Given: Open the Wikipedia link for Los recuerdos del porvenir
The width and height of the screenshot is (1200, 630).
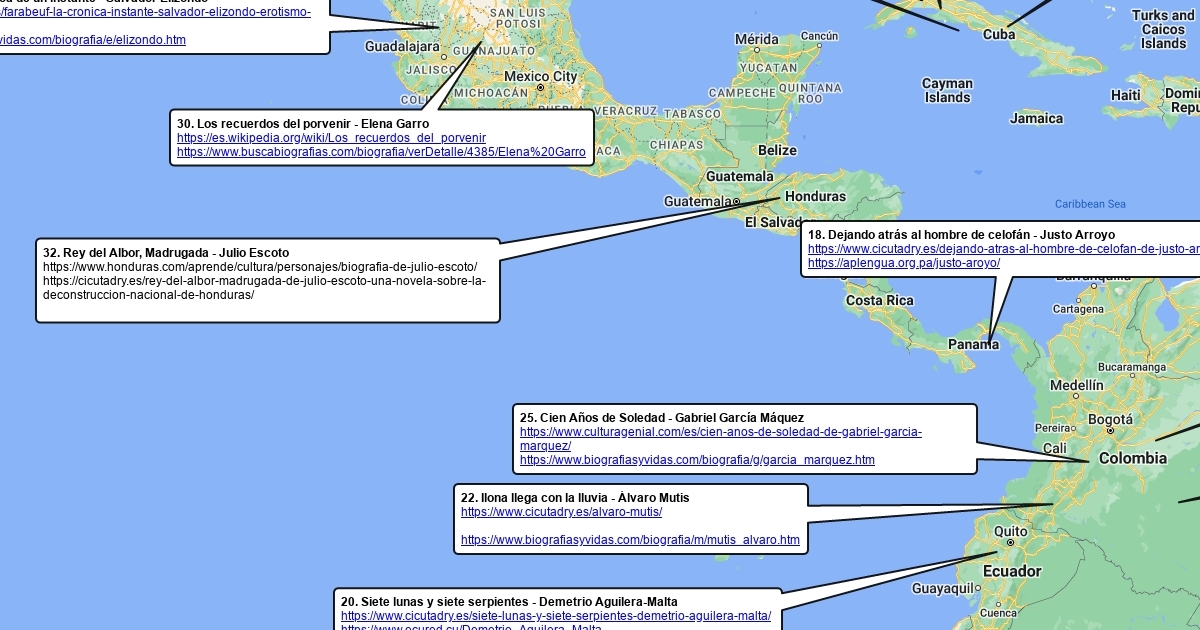Looking at the screenshot, I should click(x=331, y=138).
